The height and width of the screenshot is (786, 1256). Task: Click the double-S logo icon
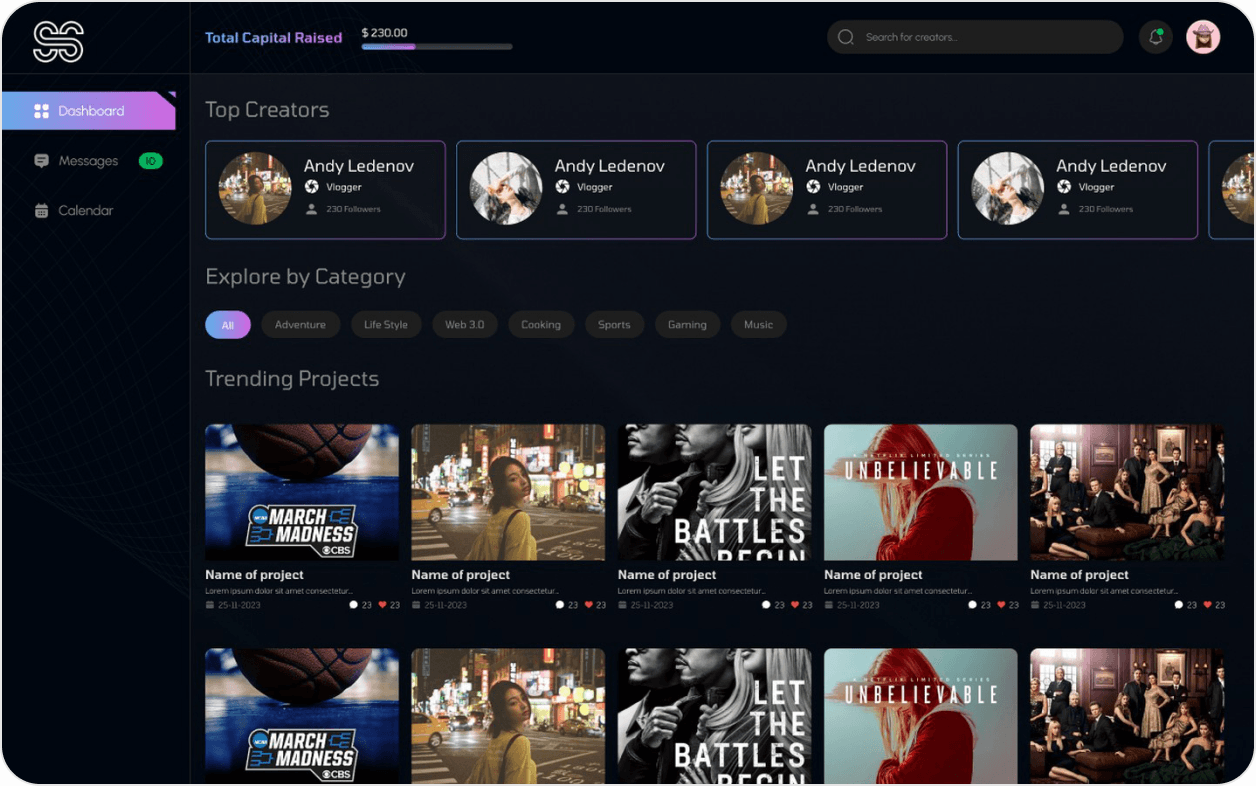coord(58,42)
